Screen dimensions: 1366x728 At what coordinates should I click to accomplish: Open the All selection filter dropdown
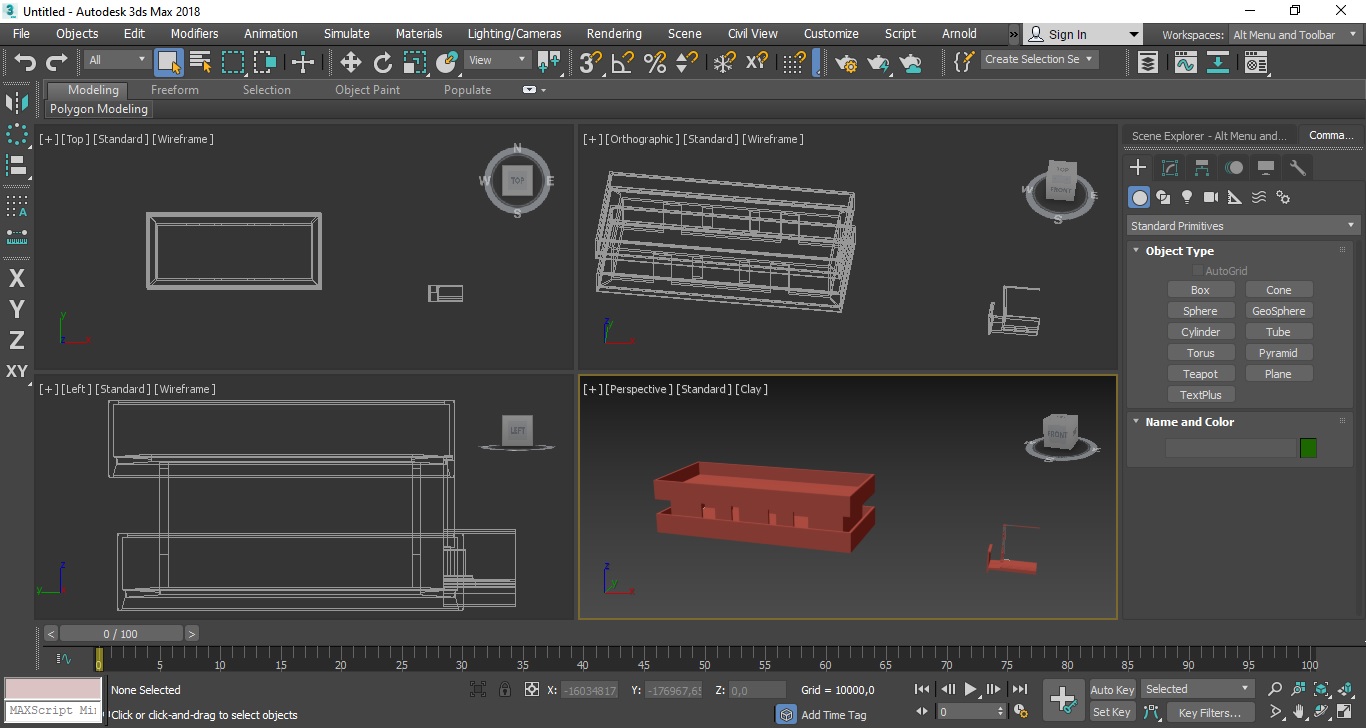pyautogui.click(x=117, y=60)
